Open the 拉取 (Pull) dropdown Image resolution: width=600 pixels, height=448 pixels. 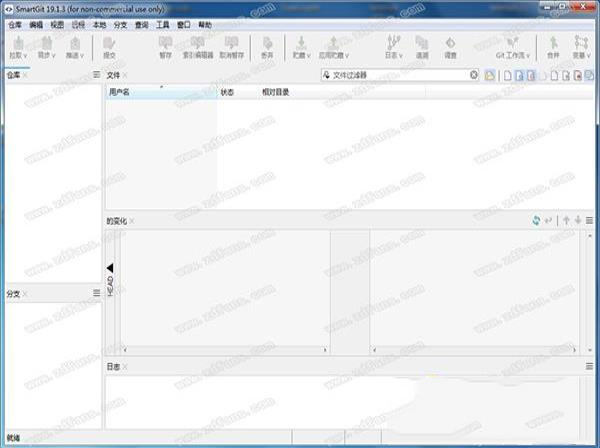point(17,47)
